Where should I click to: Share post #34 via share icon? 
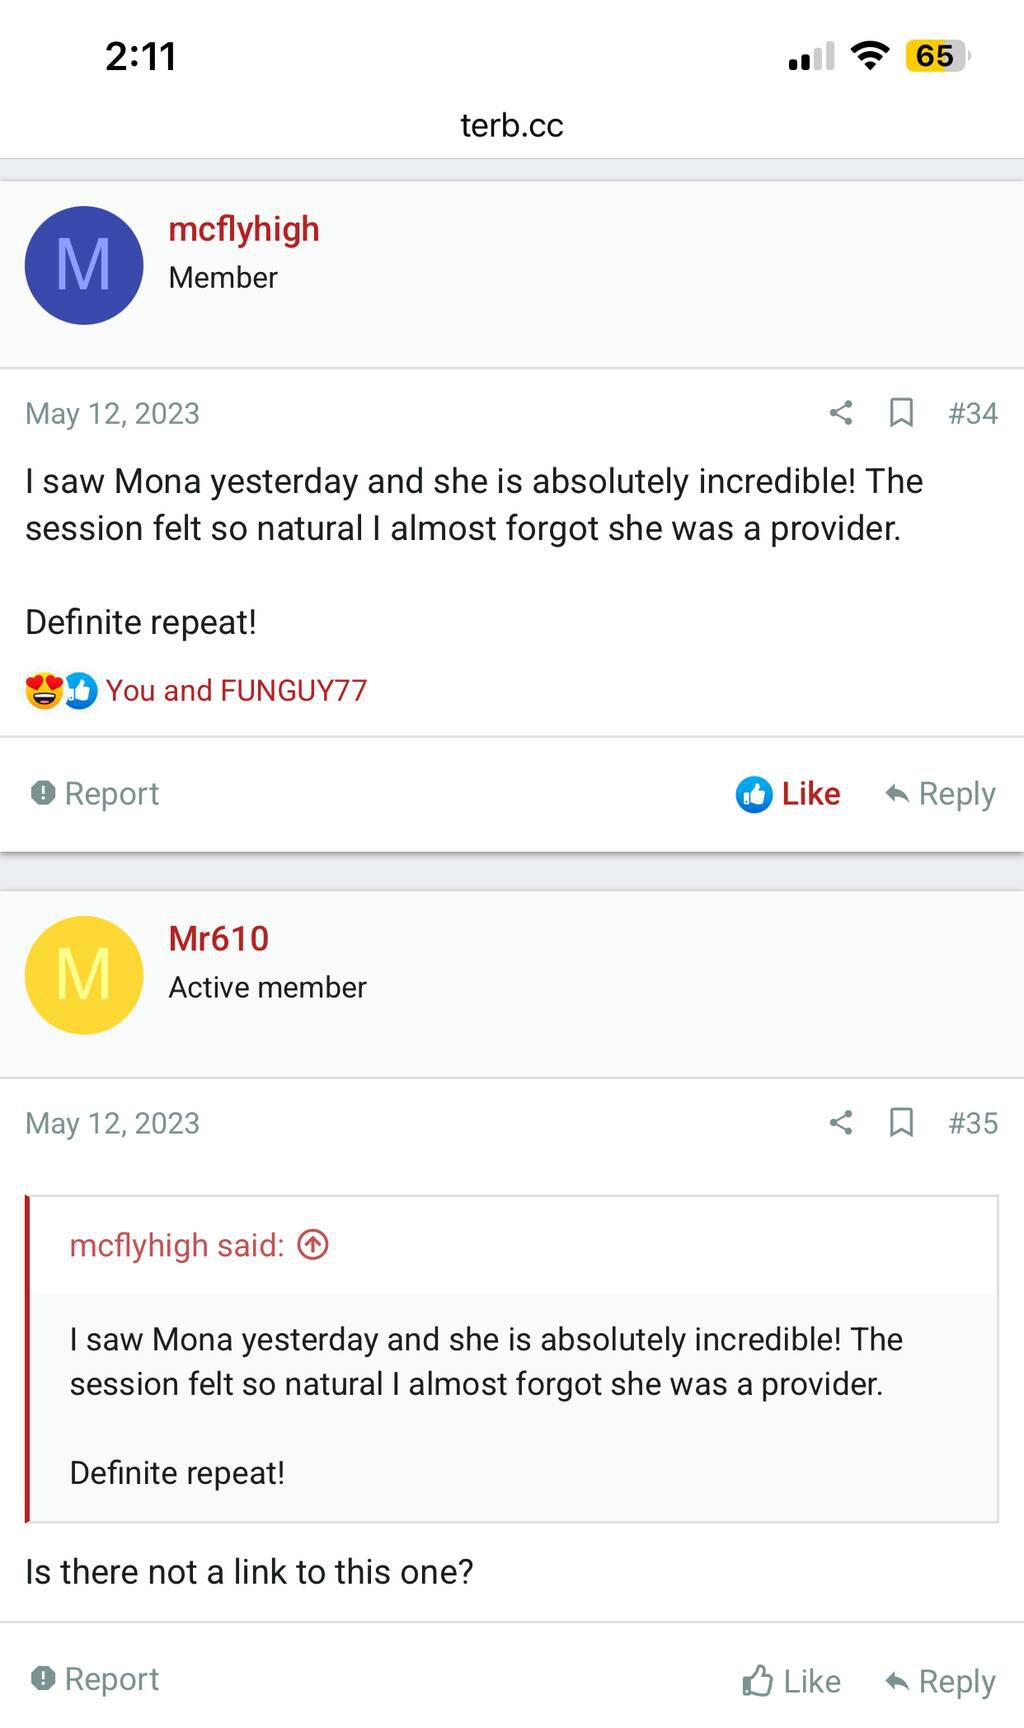[841, 413]
